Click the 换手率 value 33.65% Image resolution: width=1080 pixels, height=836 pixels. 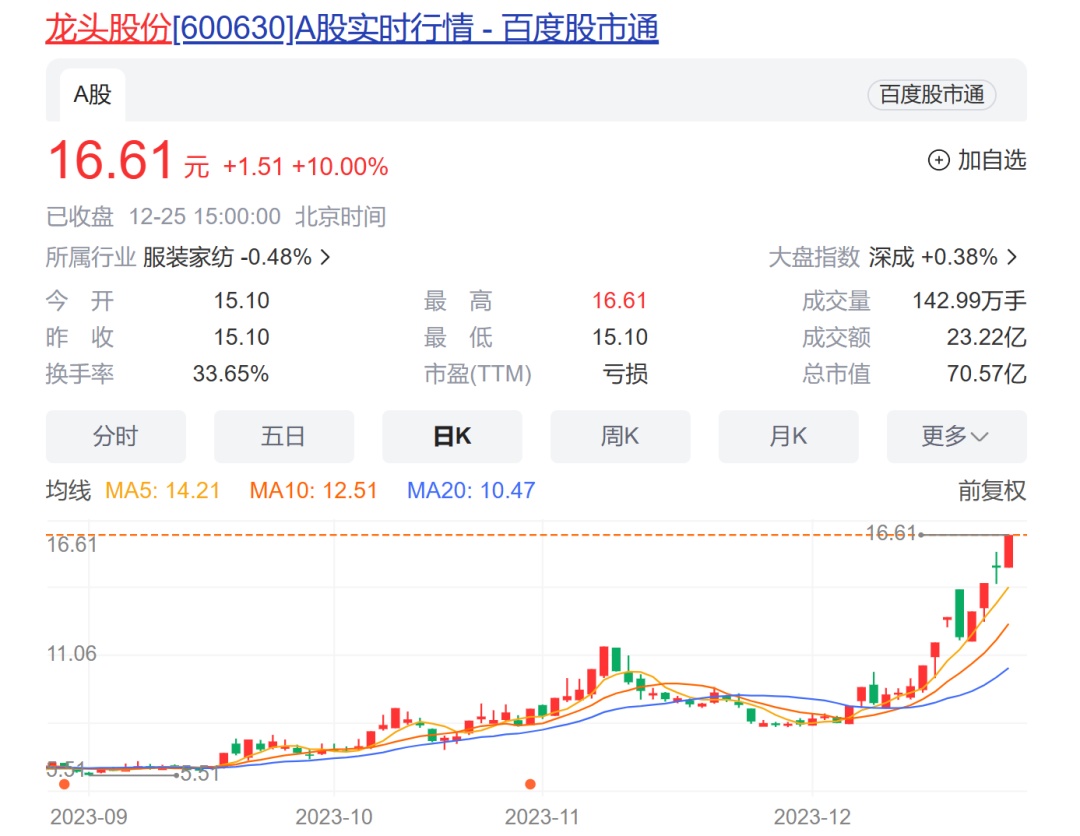click(x=231, y=373)
